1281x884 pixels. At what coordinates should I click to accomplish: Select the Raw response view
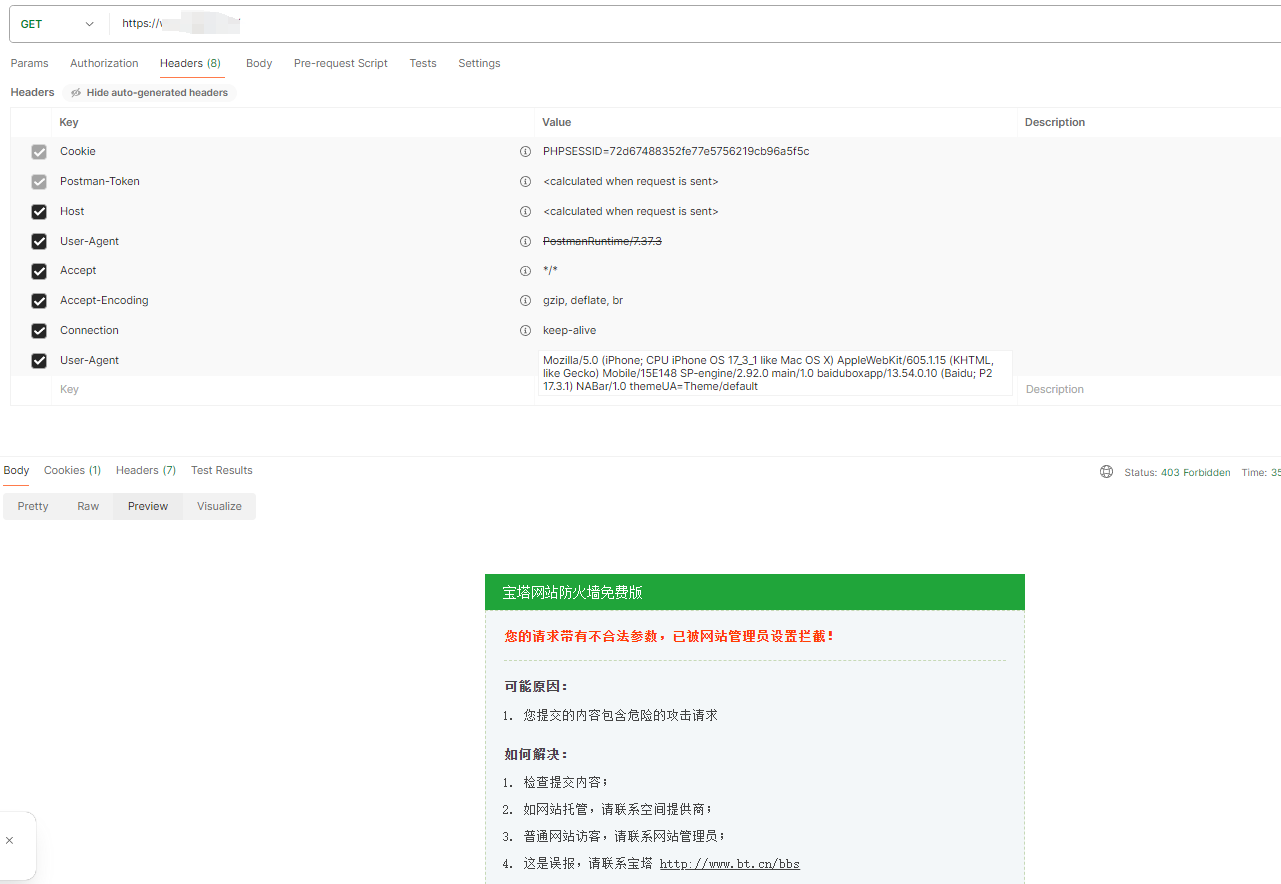tap(88, 506)
